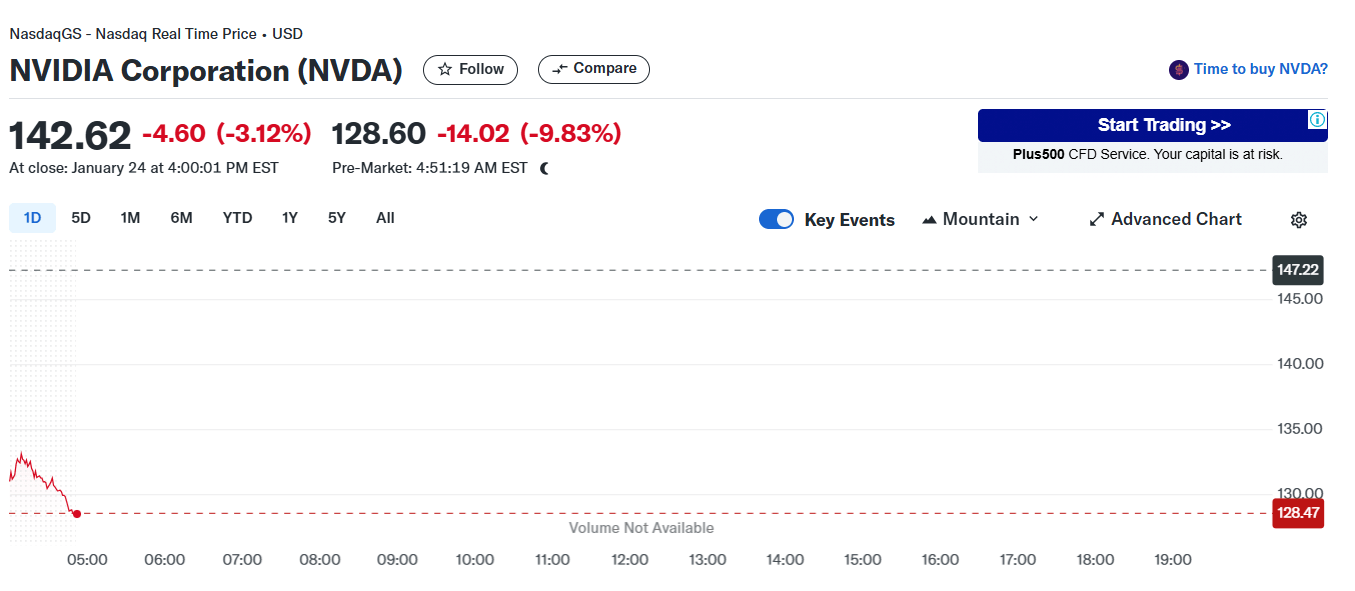Viewport: 1355px width, 591px height.
Task: Choose the 1Y range
Action: [289, 218]
